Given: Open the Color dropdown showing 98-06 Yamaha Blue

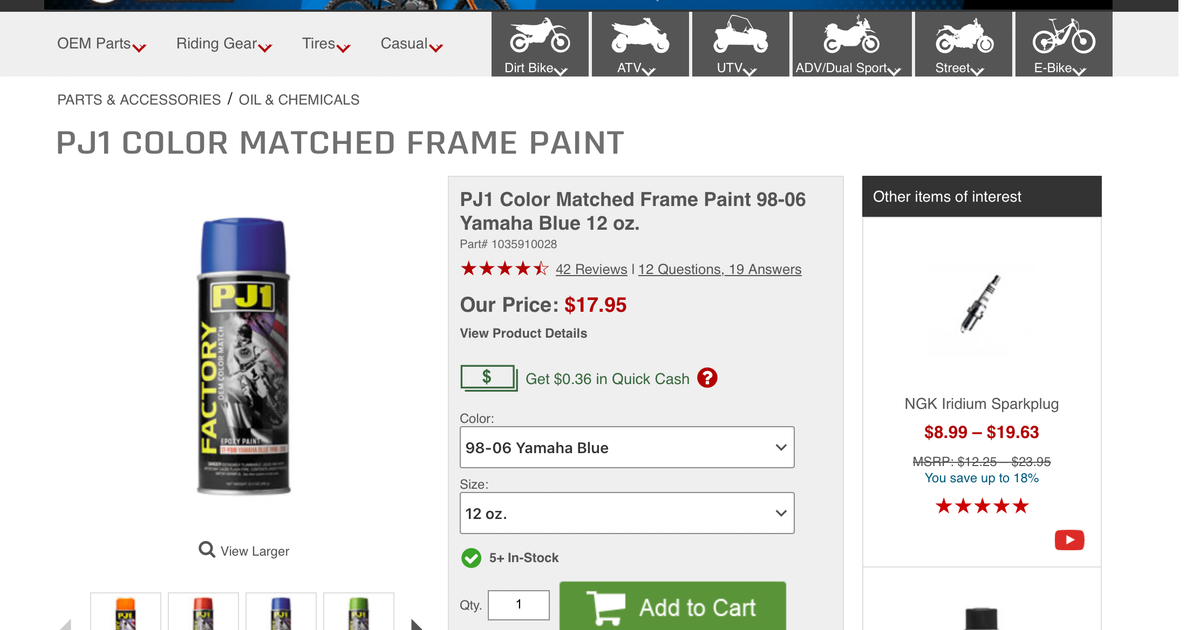Looking at the screenshot, I should pyautogui.click(x=627, y=447).
